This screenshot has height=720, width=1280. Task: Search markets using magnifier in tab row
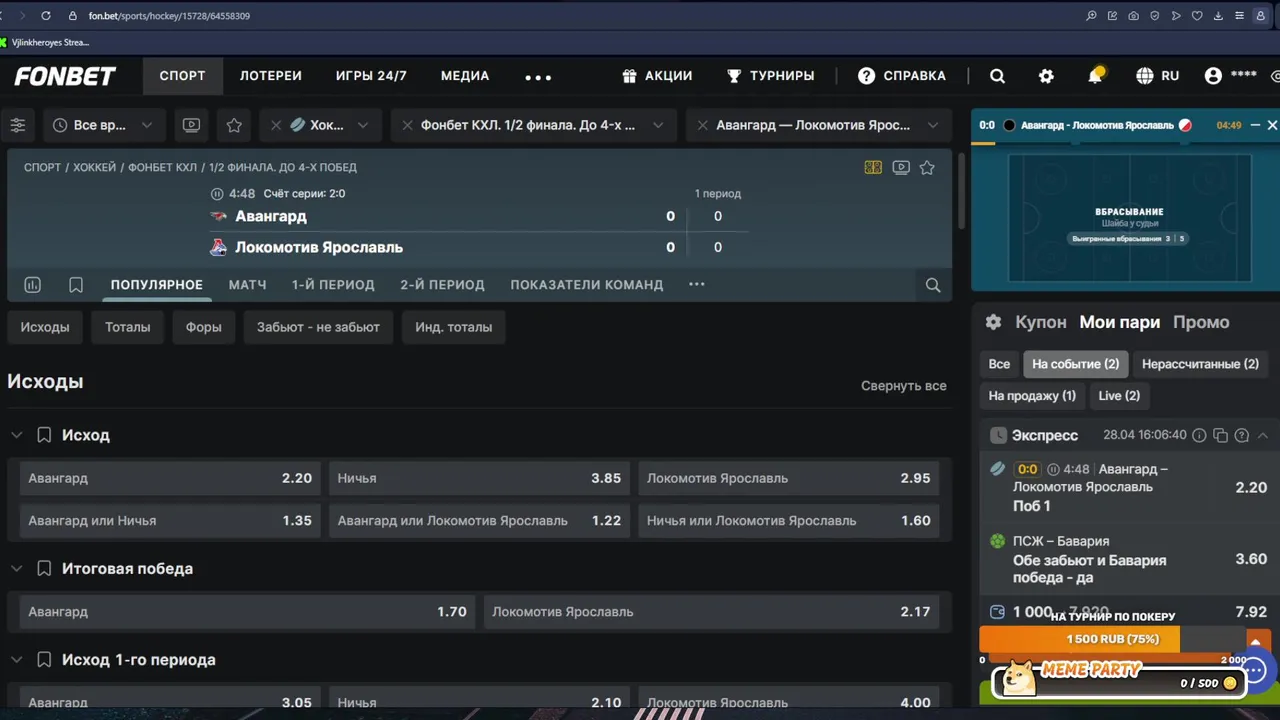pos(933,285)
